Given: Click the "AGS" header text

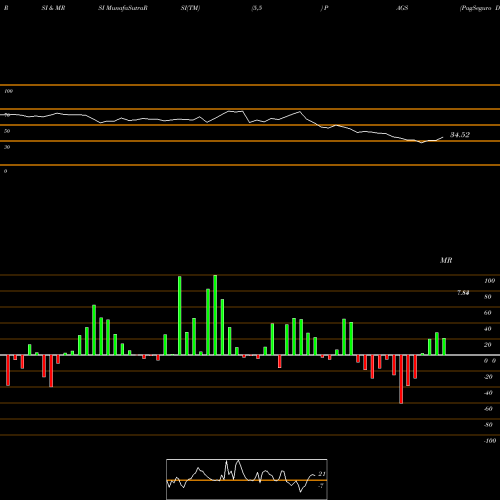Looking at the screenshot, I should coord(402,8).
